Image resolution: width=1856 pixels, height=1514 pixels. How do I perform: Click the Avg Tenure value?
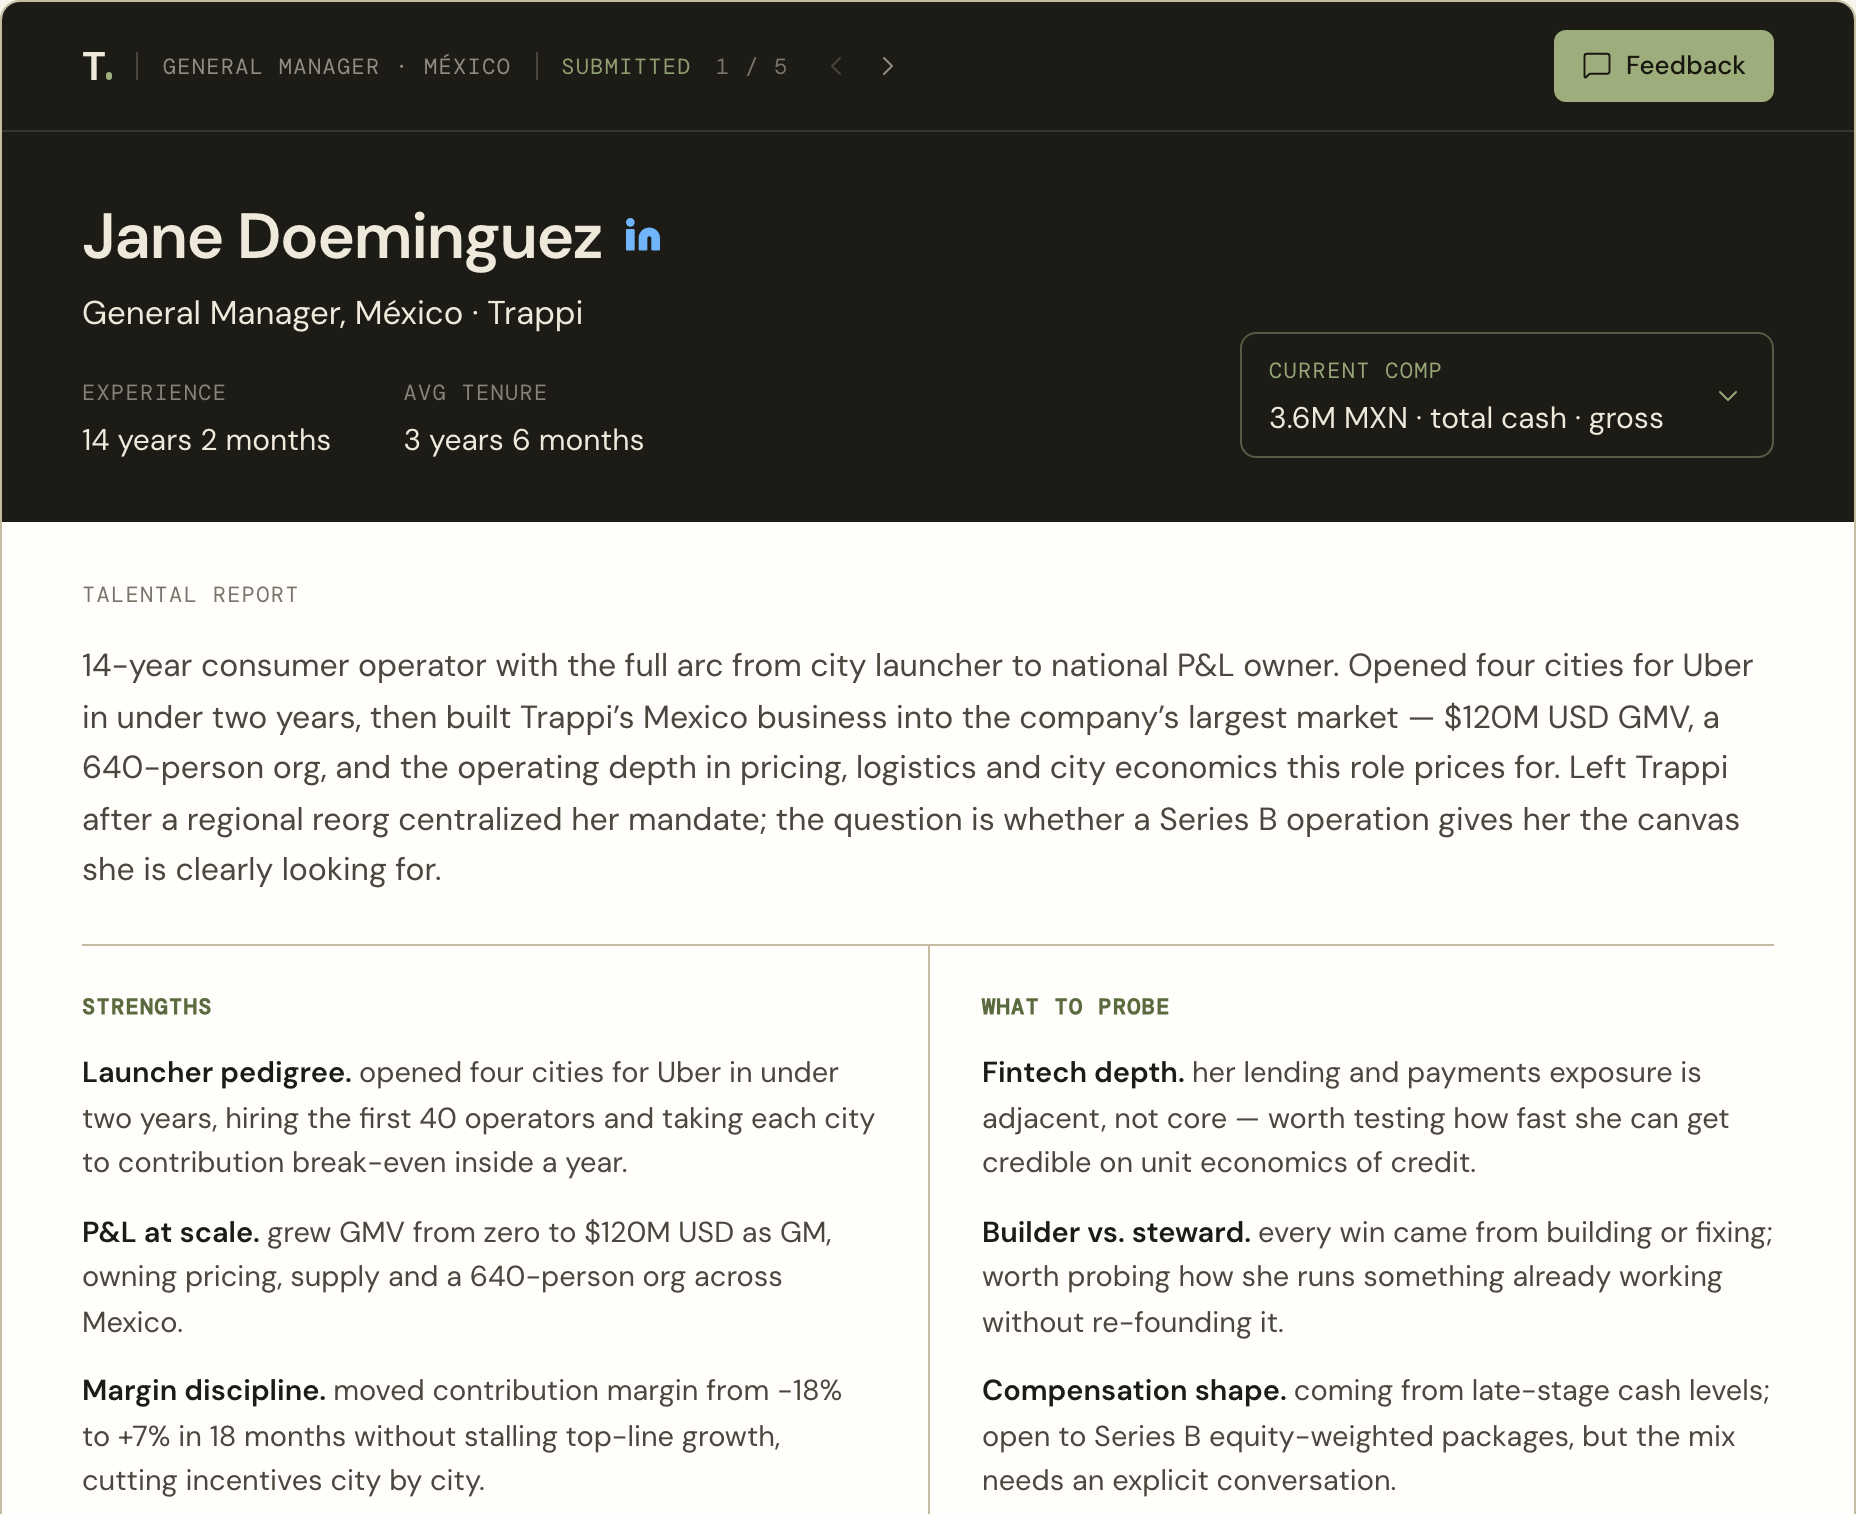pyautogui.click(x=524, y=440)
